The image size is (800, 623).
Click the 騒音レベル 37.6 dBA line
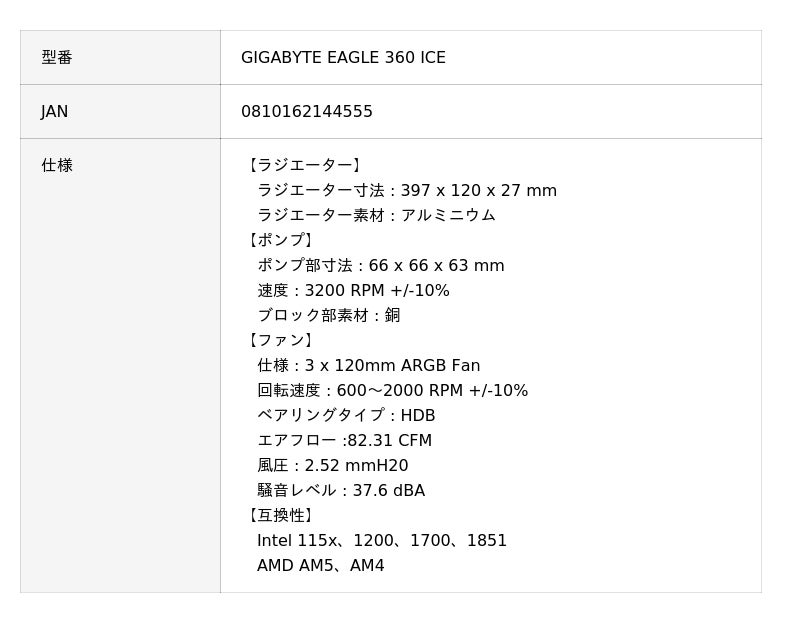point(341,491)
